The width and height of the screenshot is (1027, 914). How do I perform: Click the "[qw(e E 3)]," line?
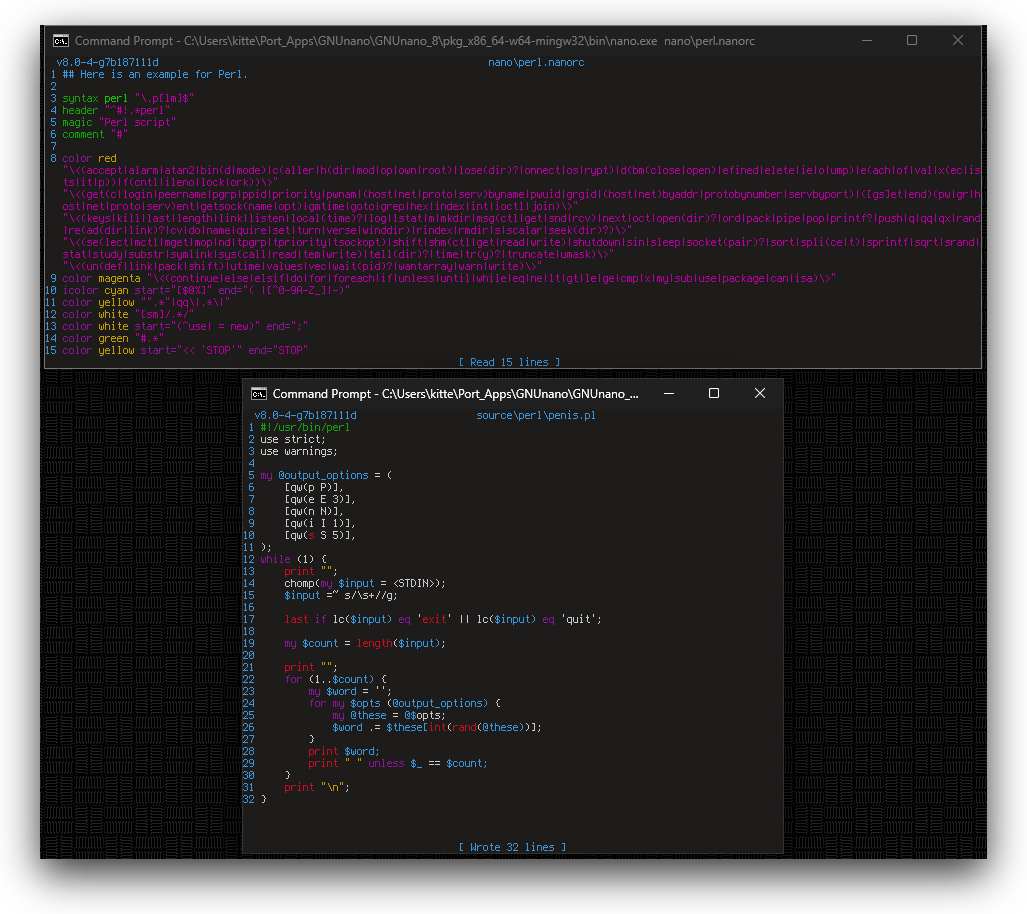[320, 499]
